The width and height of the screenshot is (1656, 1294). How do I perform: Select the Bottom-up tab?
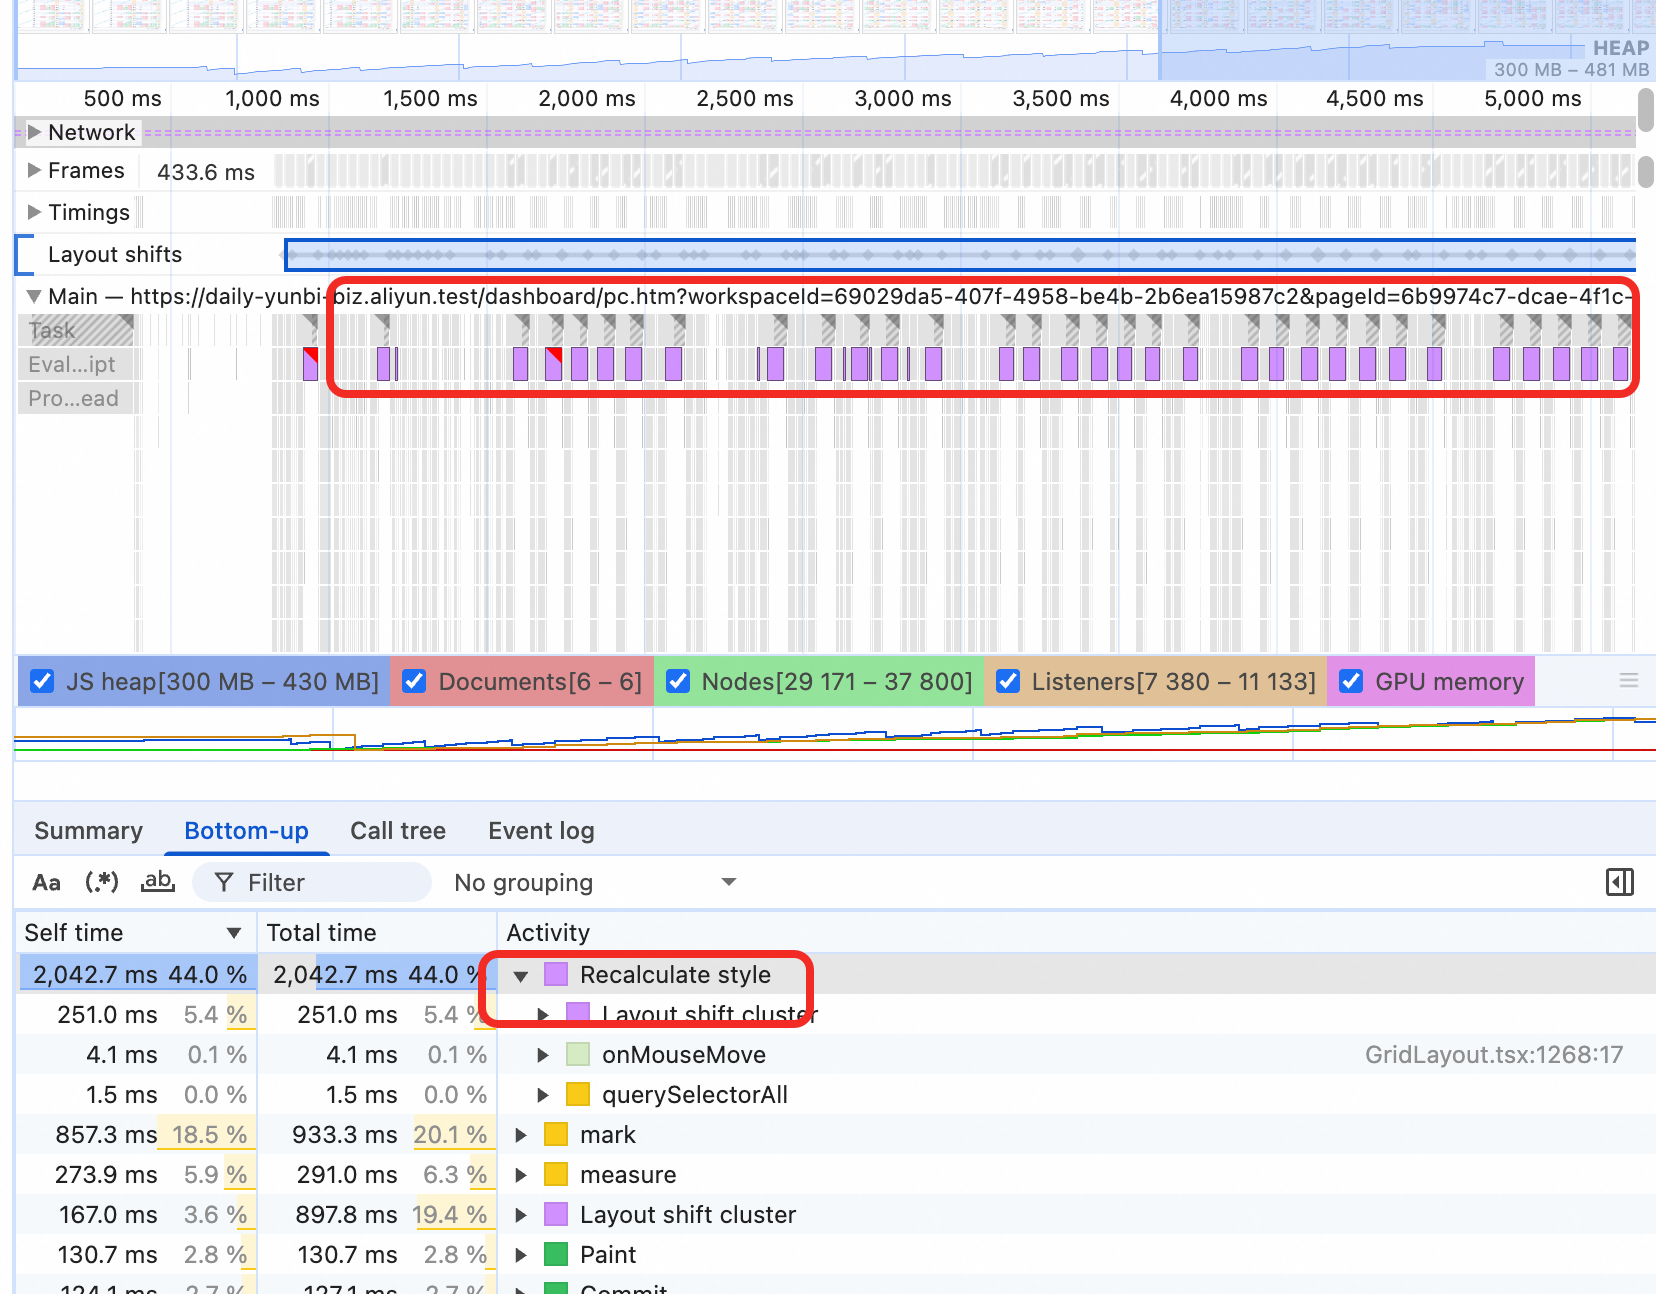(x=246, y=831)
